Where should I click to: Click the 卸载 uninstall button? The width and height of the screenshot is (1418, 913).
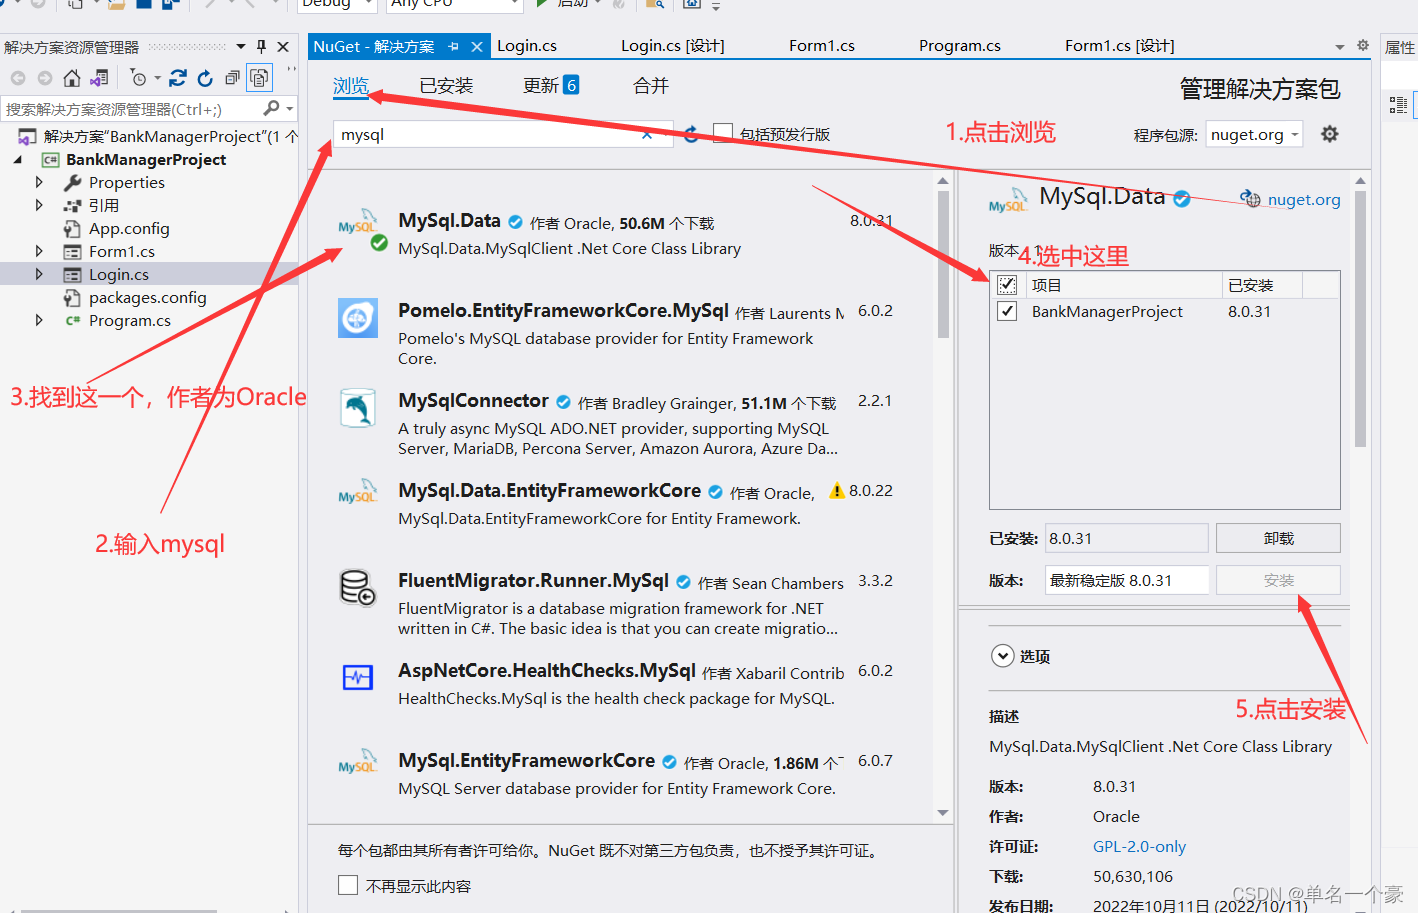coord(1278,538)
